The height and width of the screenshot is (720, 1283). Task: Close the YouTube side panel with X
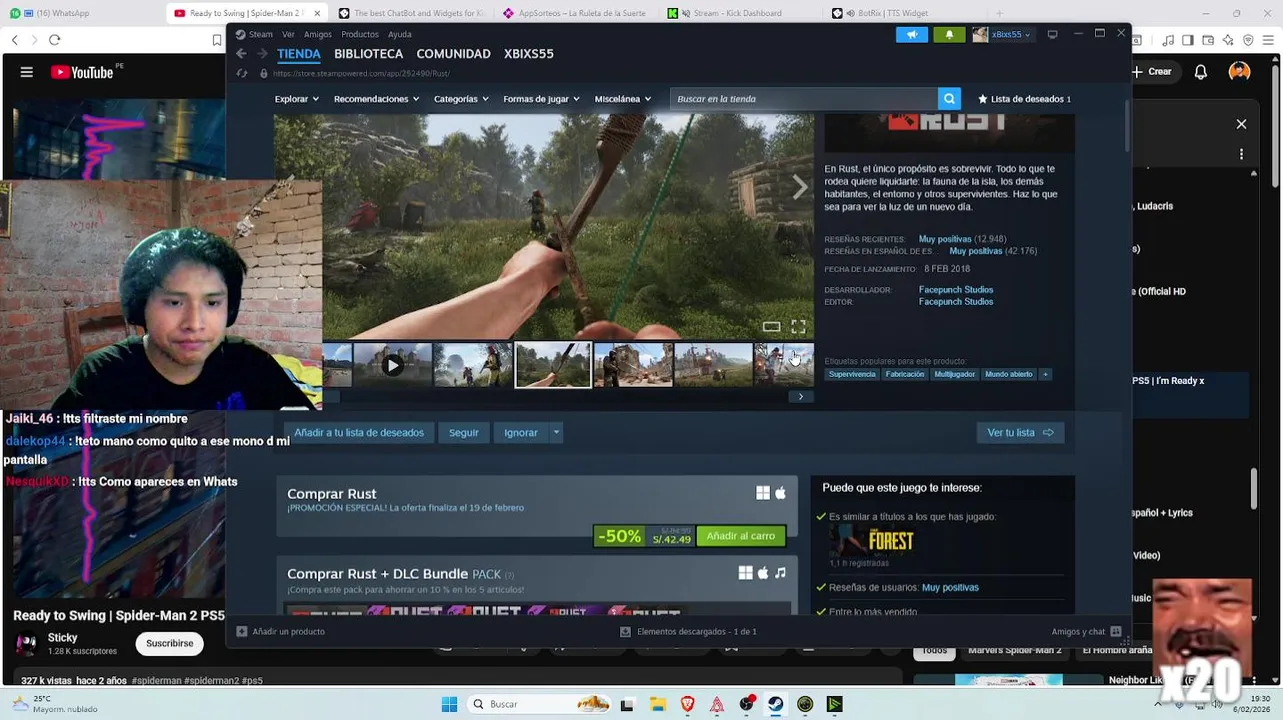pos(1241,124)
